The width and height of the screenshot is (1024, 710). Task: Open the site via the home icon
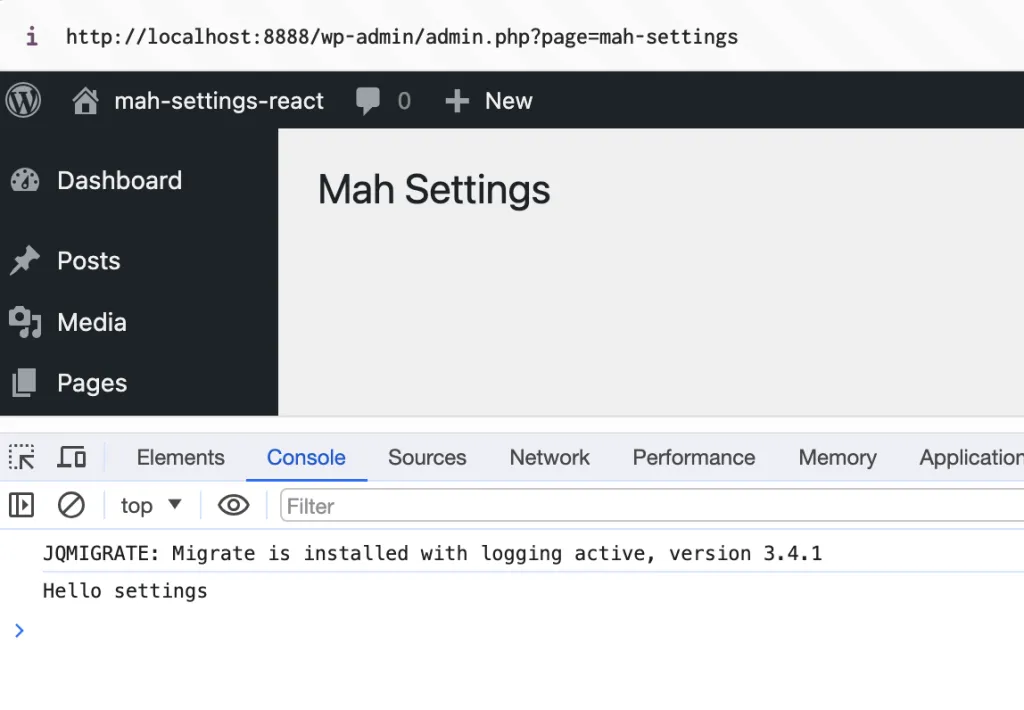click(x=85, y=100)
